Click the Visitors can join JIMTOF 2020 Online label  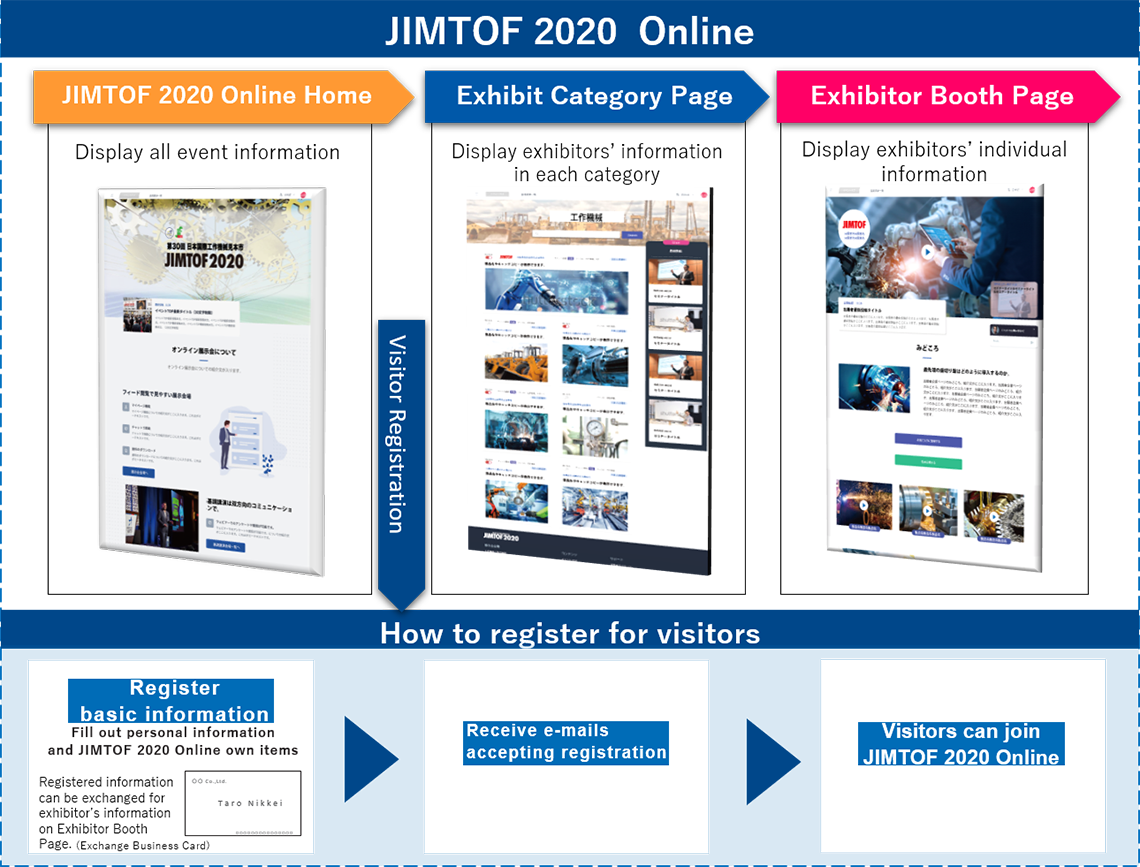(961, 744)
